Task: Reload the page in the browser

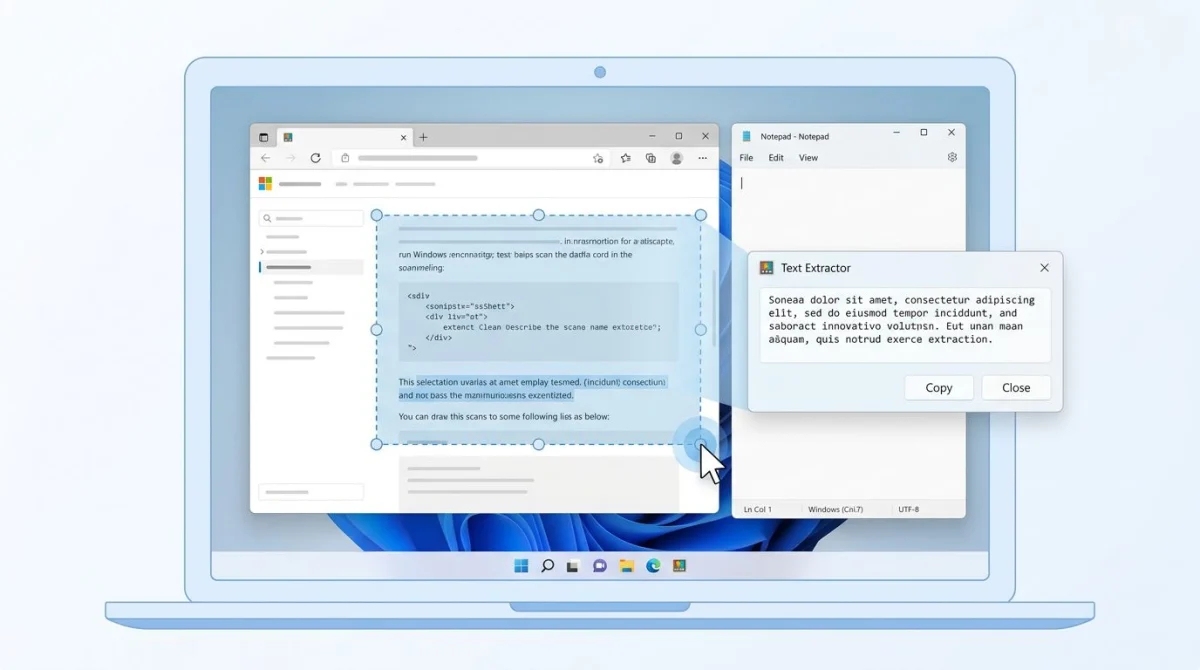Action: 315,158
